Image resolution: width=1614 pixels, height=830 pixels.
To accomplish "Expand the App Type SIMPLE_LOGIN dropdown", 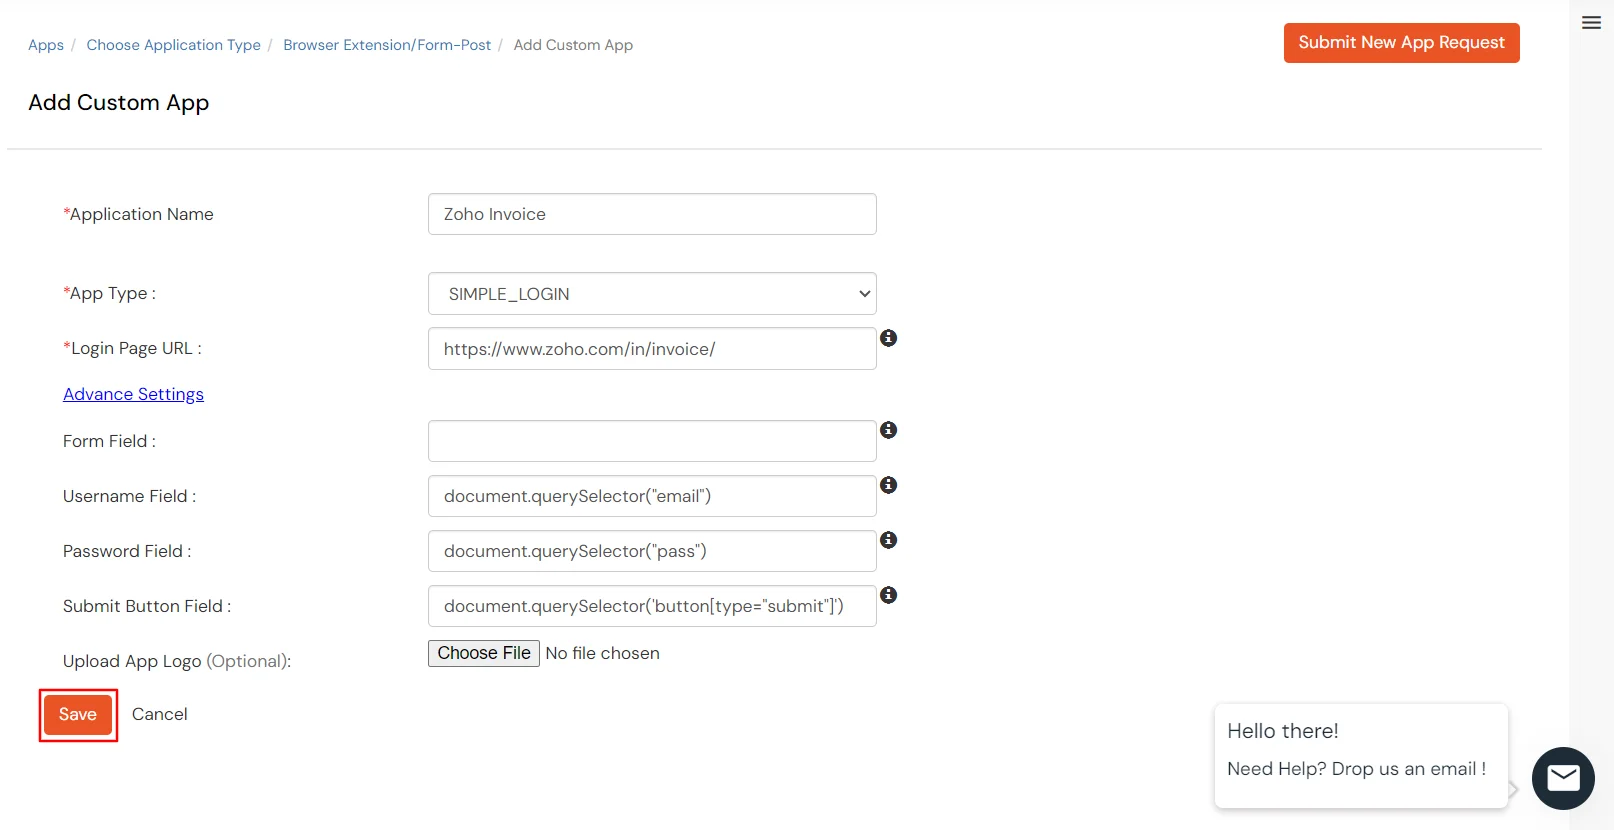I will tap(652, 294).
